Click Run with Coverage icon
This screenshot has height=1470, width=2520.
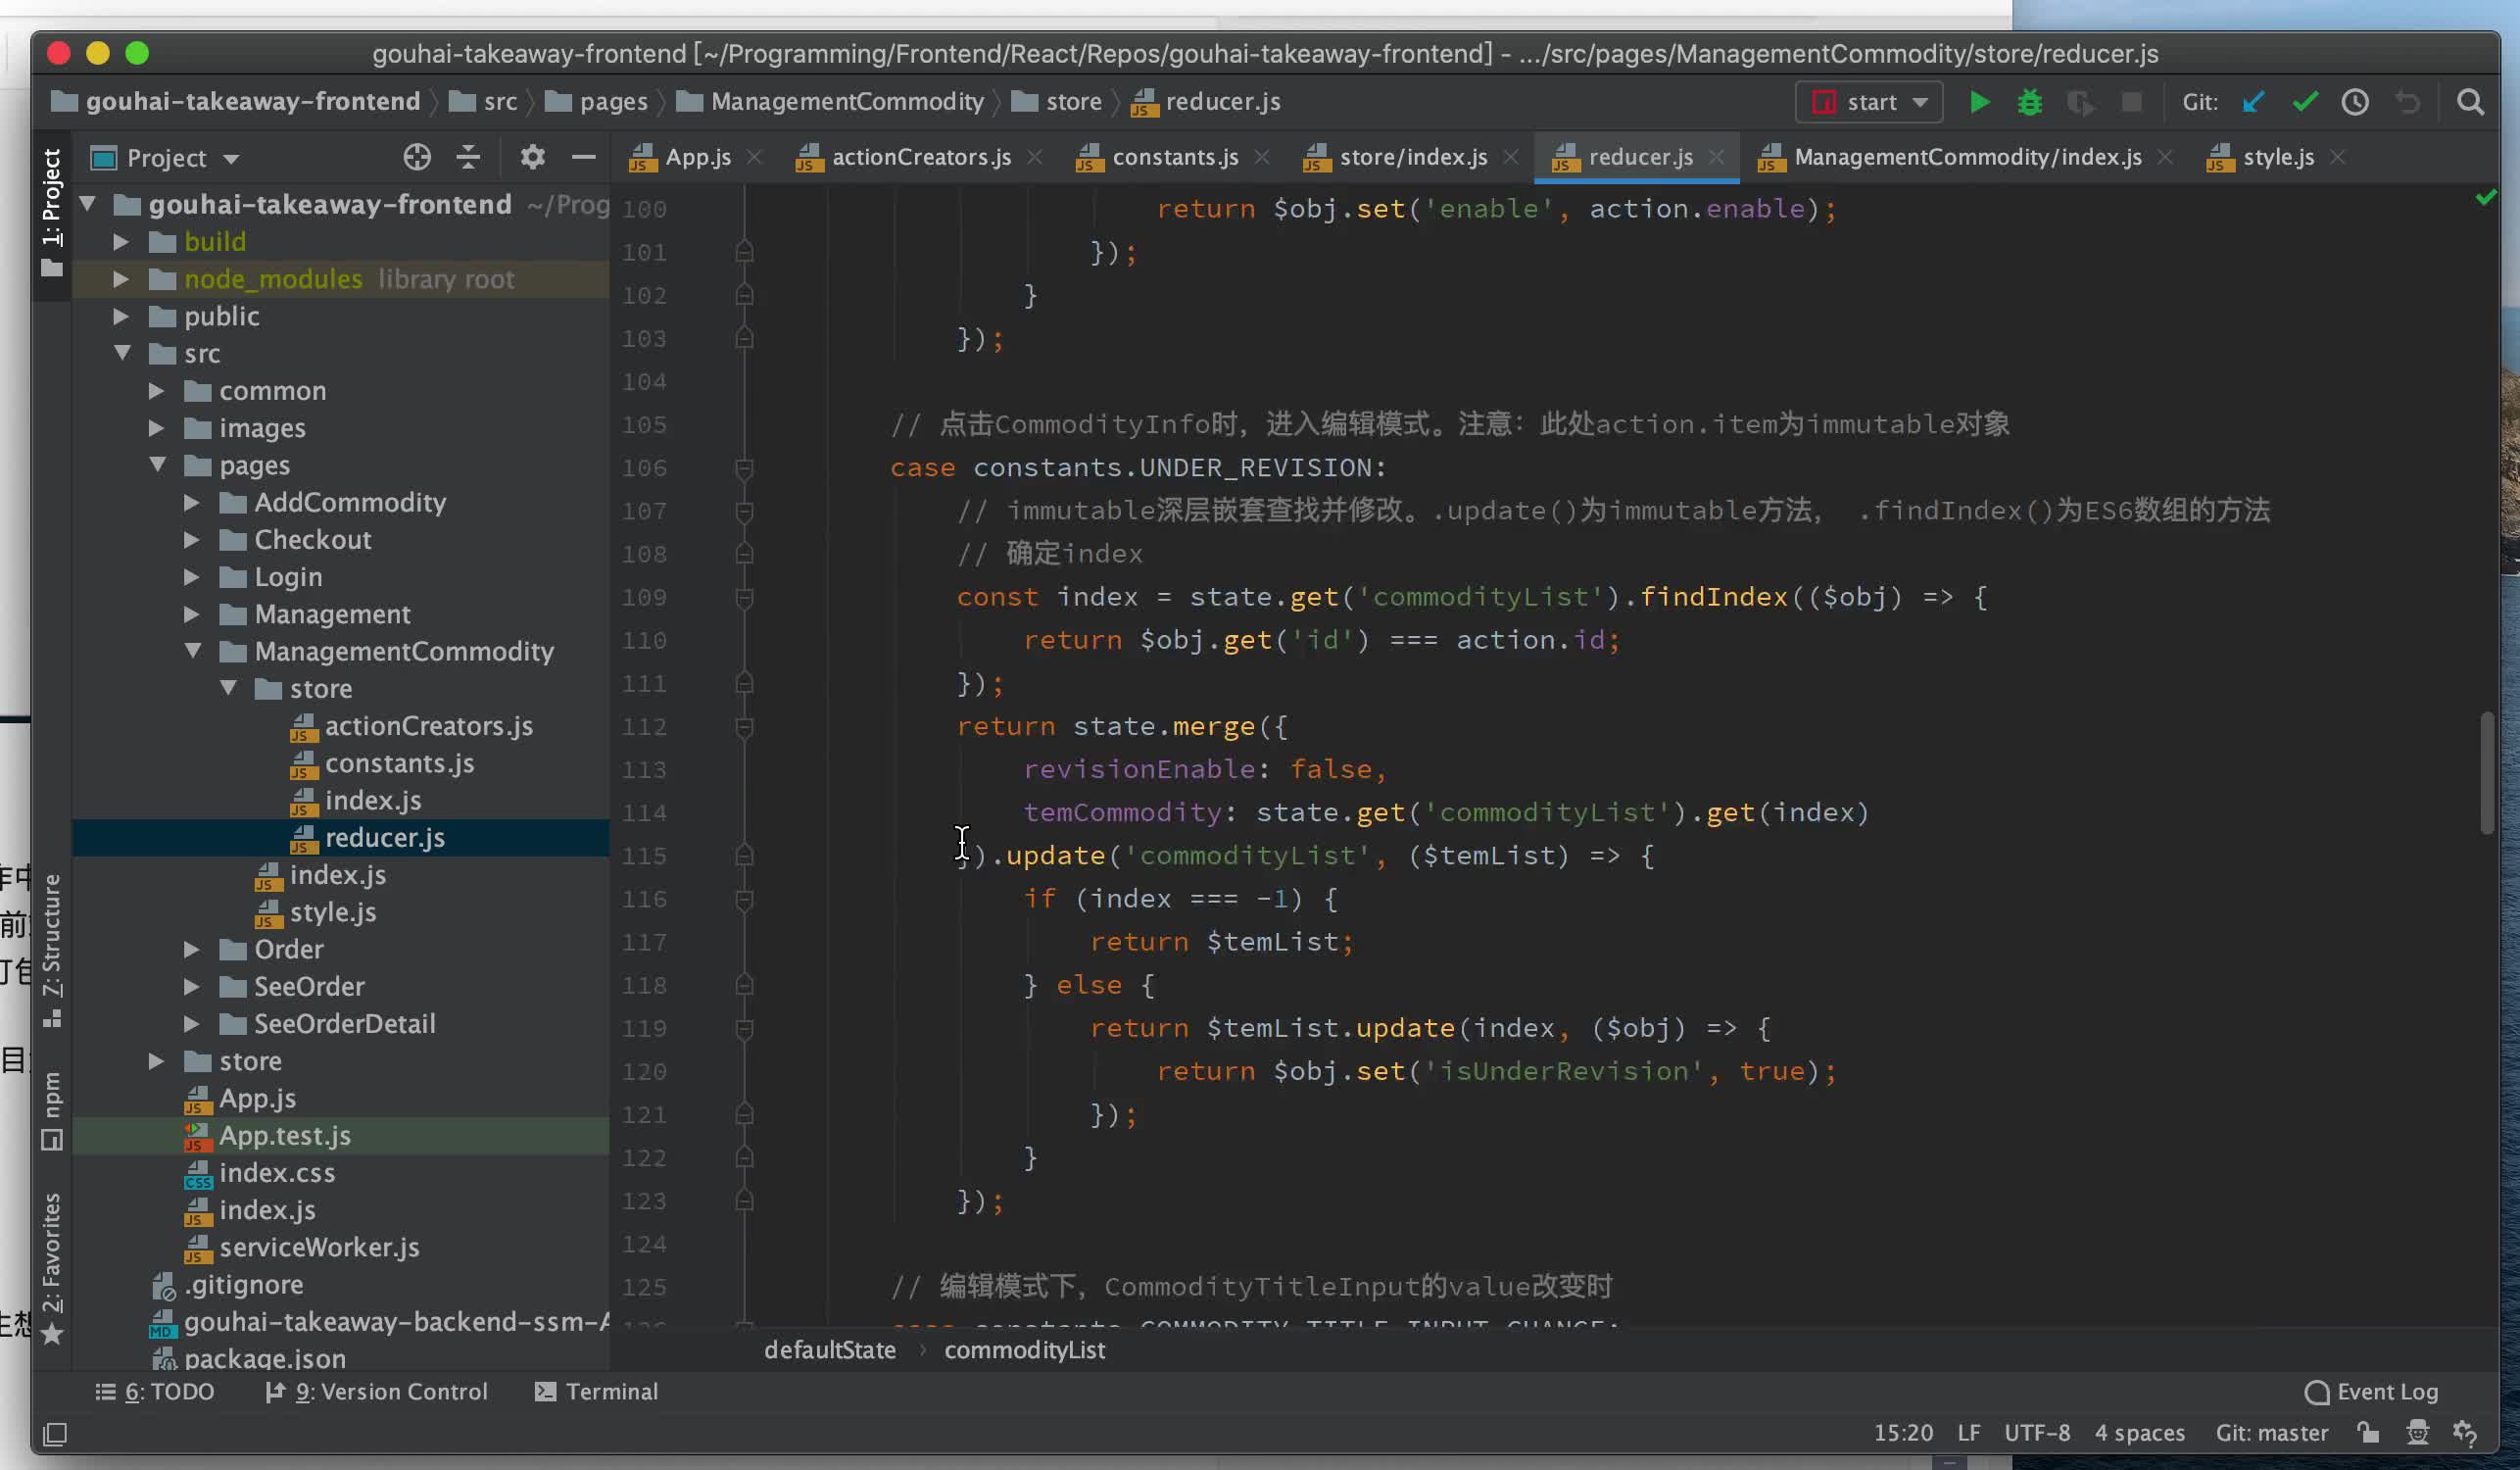point(2080,102)
